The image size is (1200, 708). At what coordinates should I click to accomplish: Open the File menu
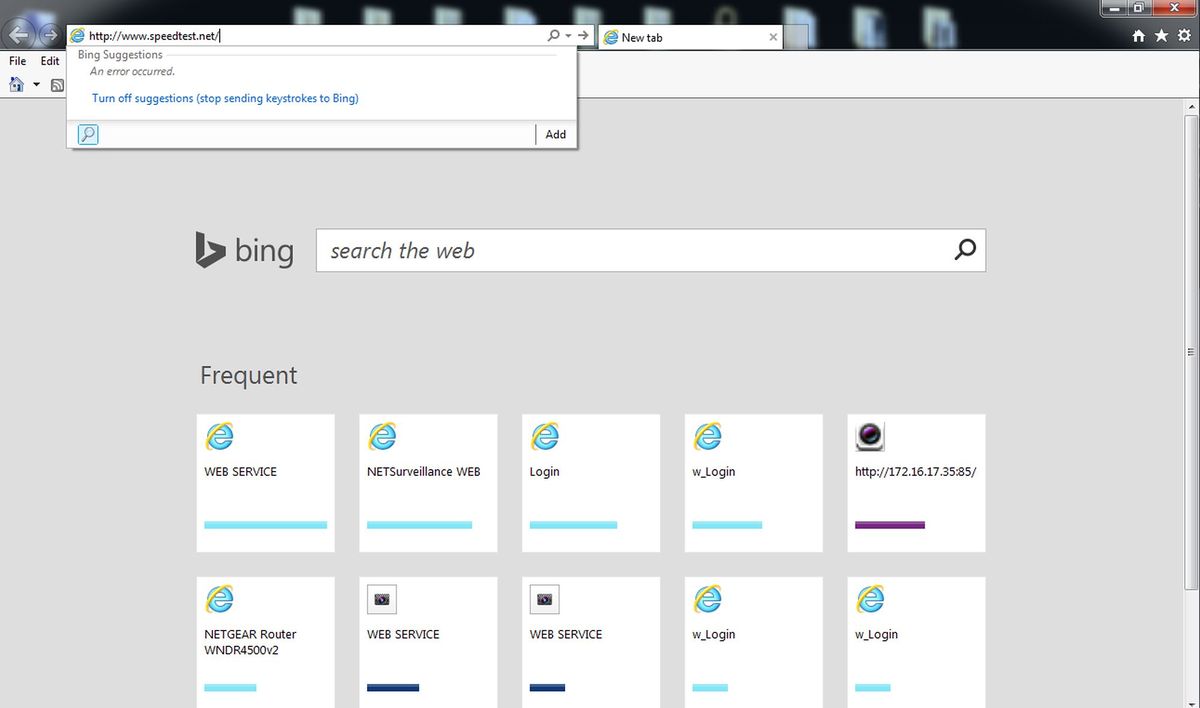[18, 61]
